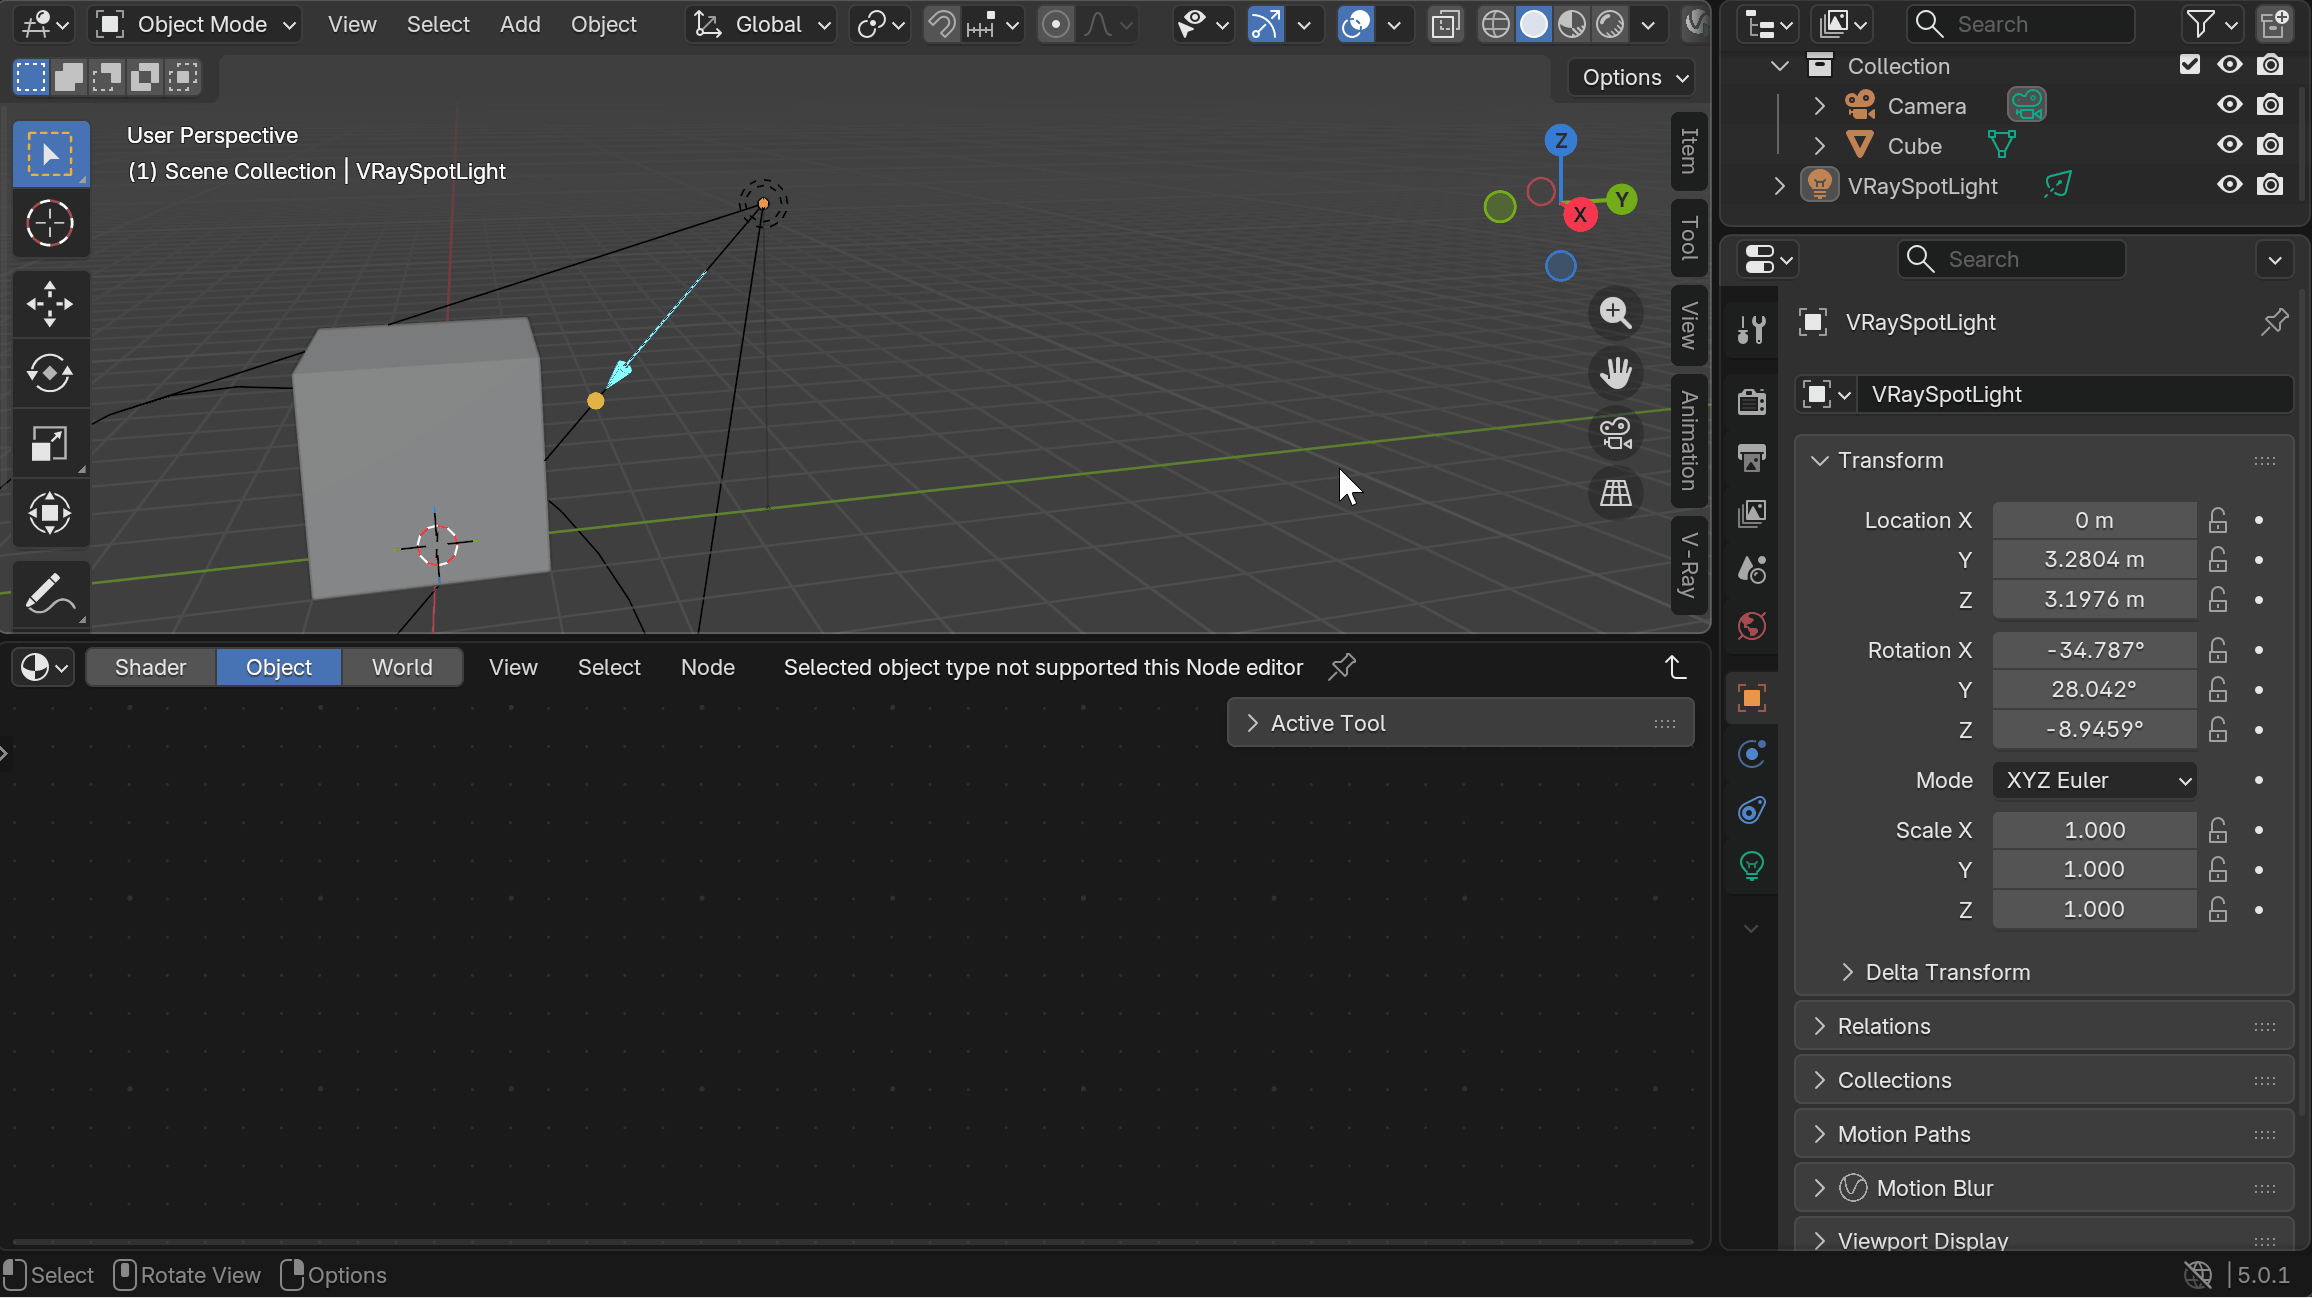Viewport: 2312px width, 1298px height.
Task: Click the Z axis gizmo circle
Action: (1560, 140)
